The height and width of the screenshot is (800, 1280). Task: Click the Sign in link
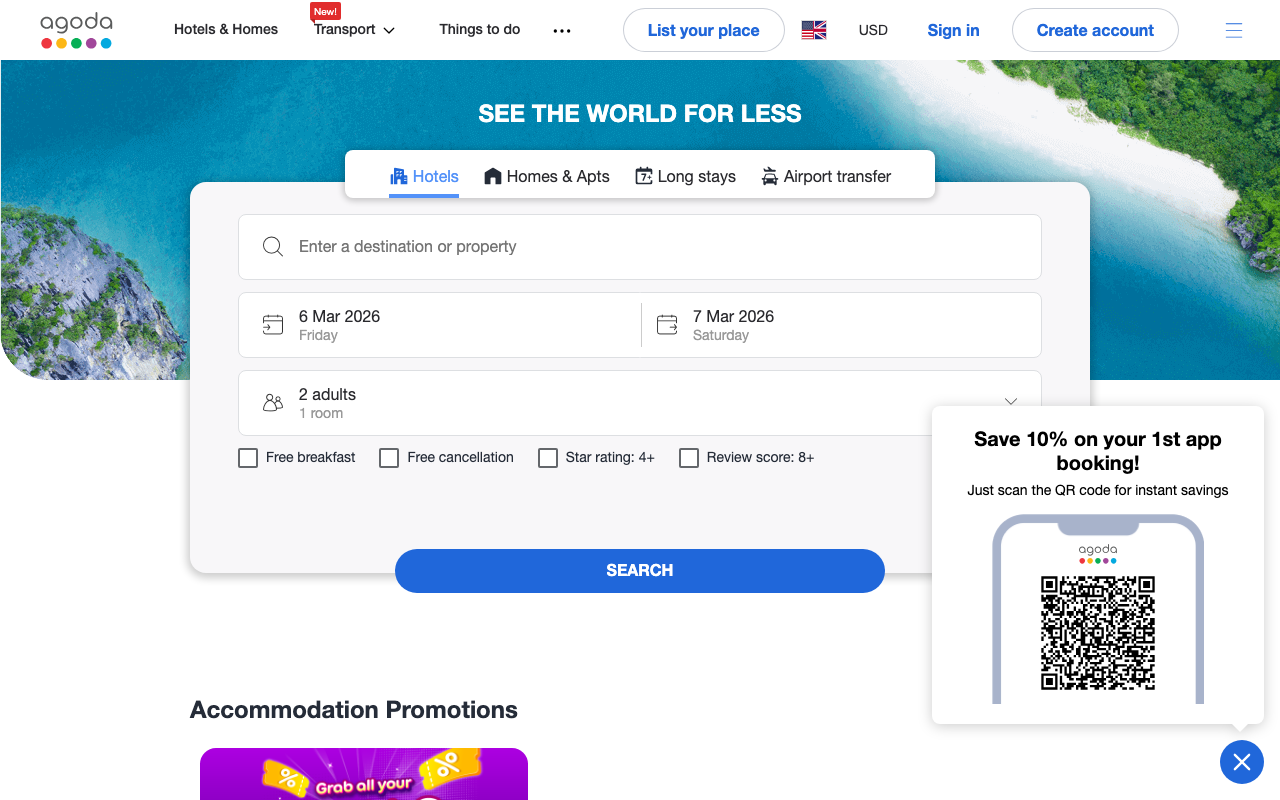[x=953, y=30]
